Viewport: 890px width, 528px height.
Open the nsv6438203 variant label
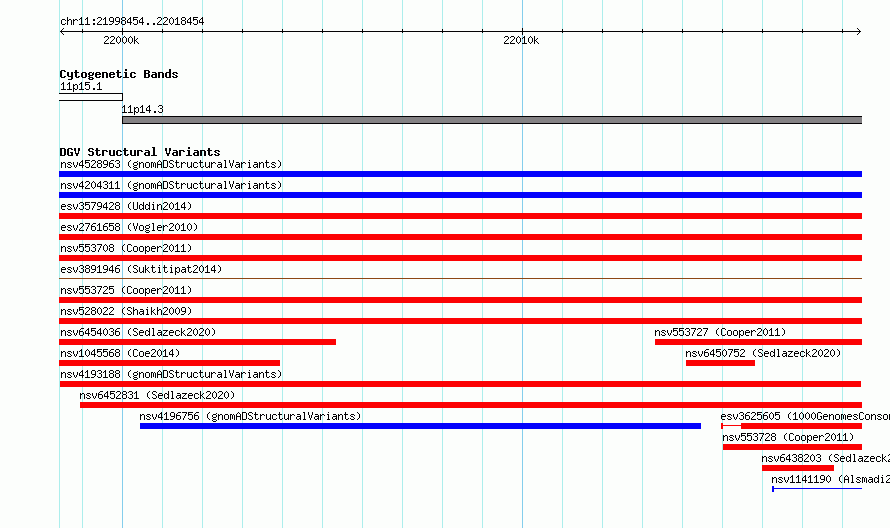(x=825, y=458)
